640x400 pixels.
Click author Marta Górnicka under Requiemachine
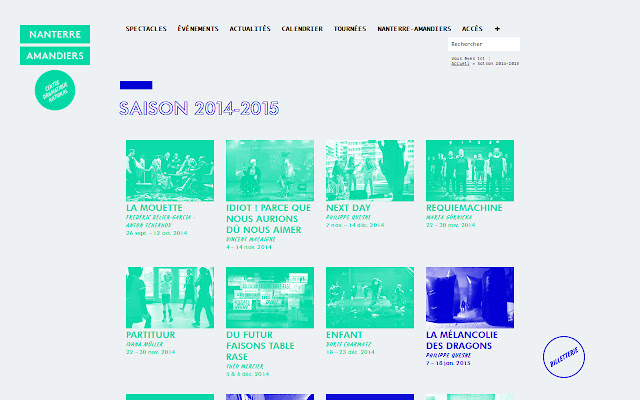point(449,218)
